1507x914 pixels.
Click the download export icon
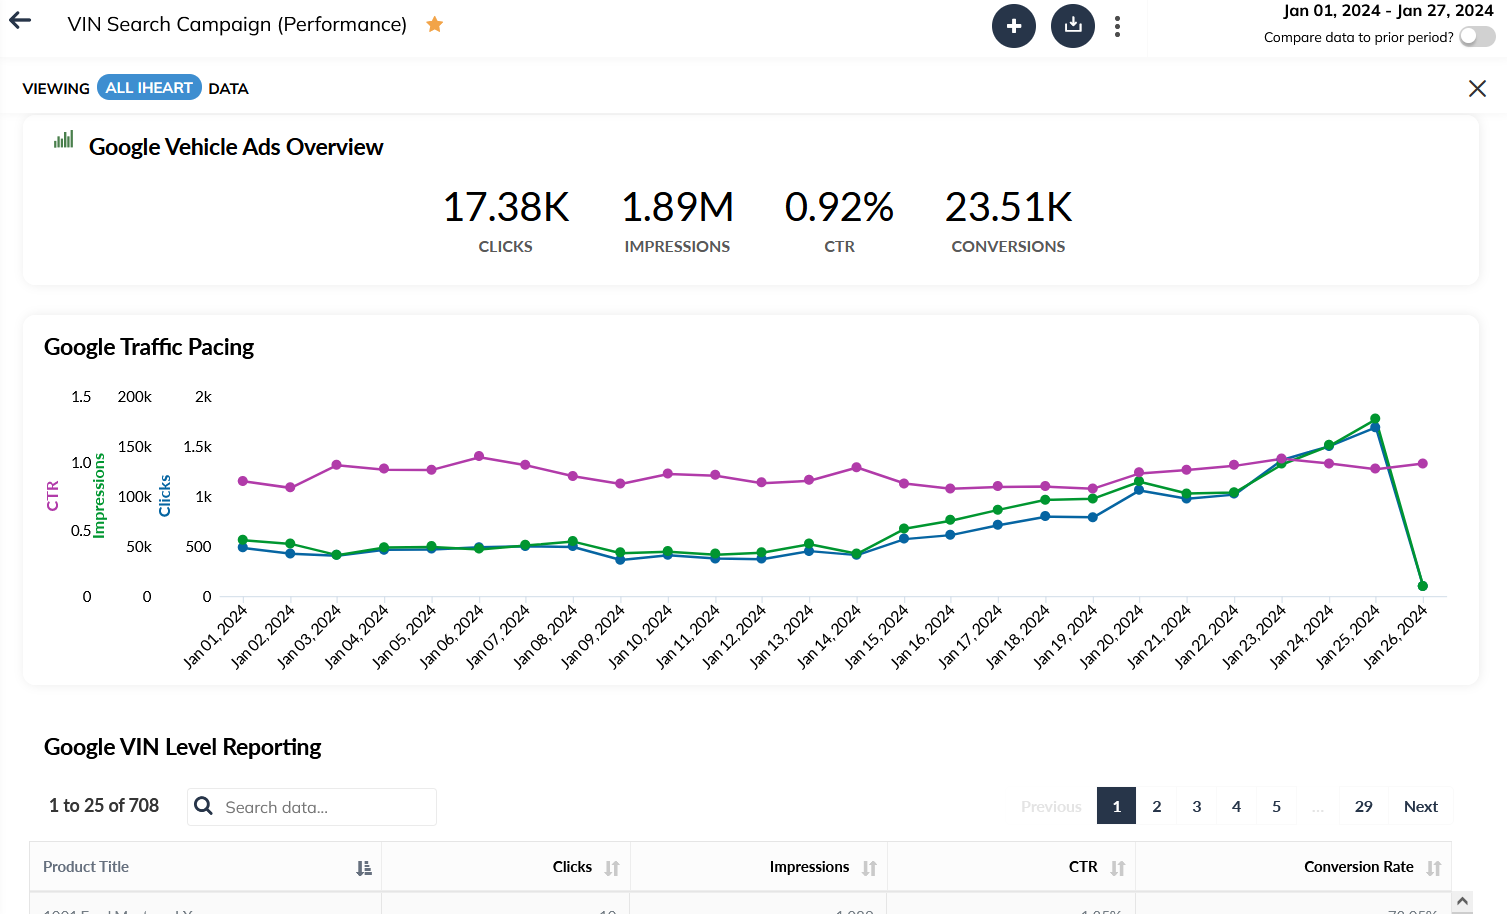[1072, 26]
